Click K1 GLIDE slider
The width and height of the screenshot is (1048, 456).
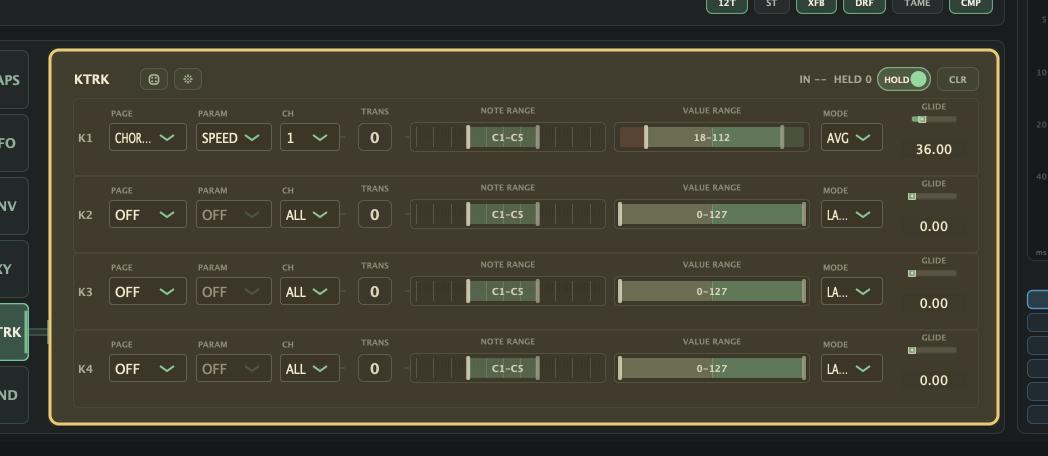(934, 120)
